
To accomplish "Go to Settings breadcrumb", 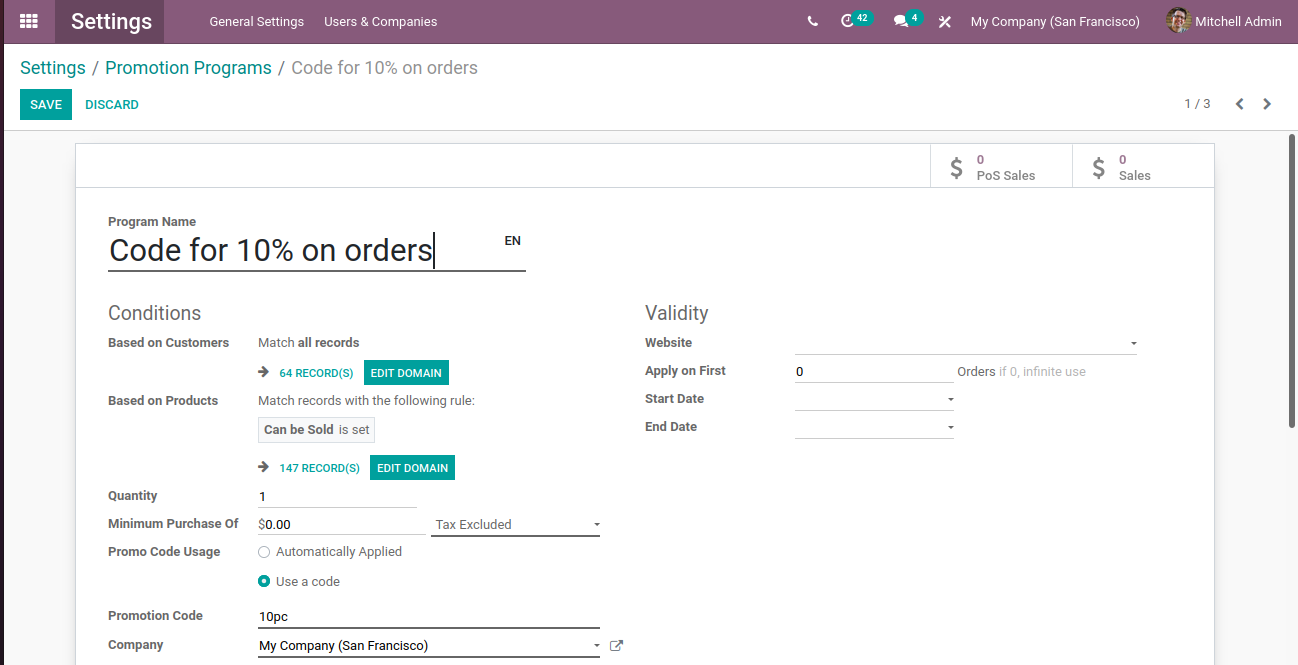I will pos(53,68).
